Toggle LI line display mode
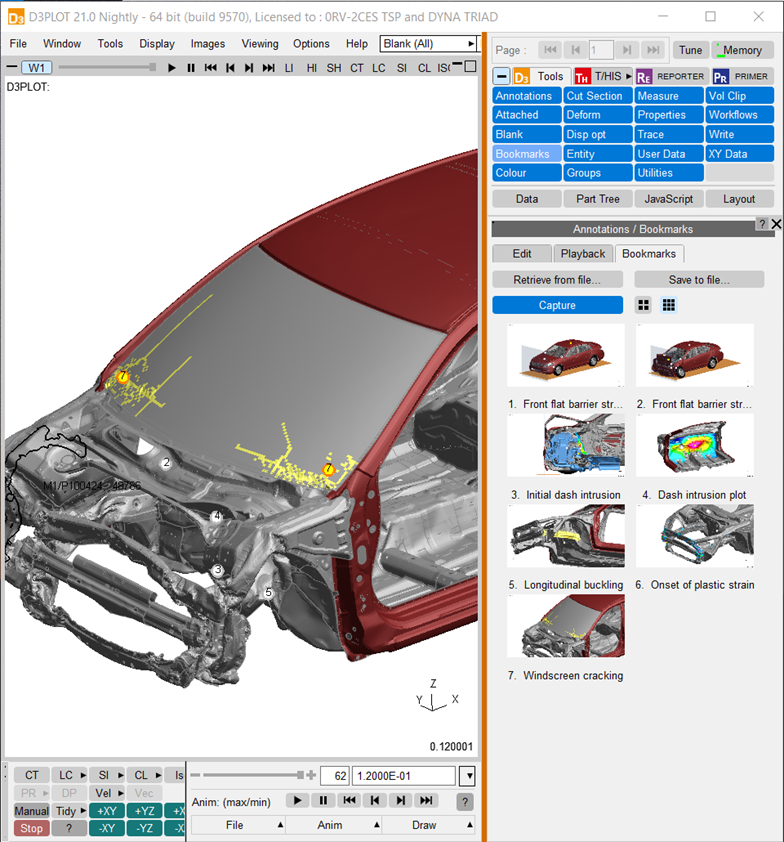This screenshot has height=842, width=784. coord(289,68)
